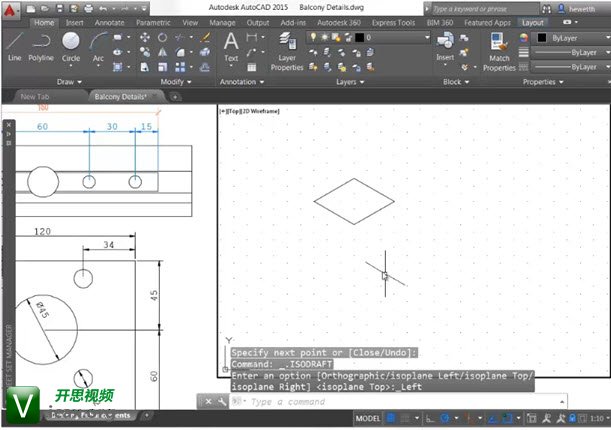Click the Text annotation tool
Screen dimensions: 611x430
[x=231, y=46]
